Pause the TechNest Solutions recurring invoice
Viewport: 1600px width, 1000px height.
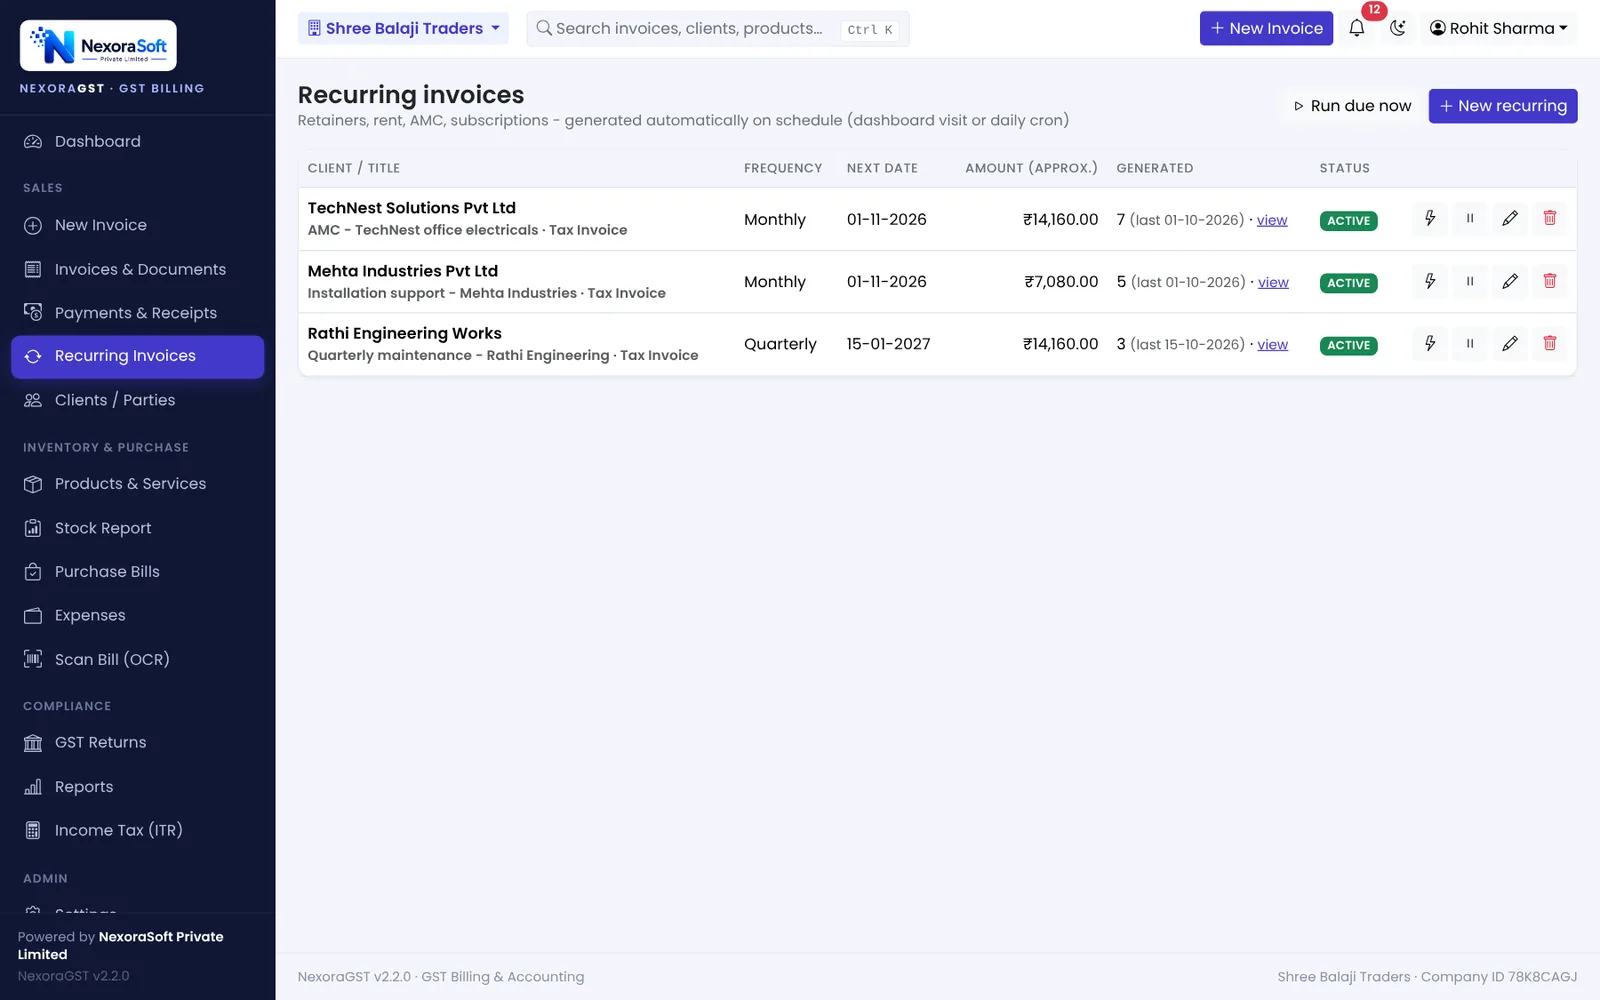pos(1470,219)
